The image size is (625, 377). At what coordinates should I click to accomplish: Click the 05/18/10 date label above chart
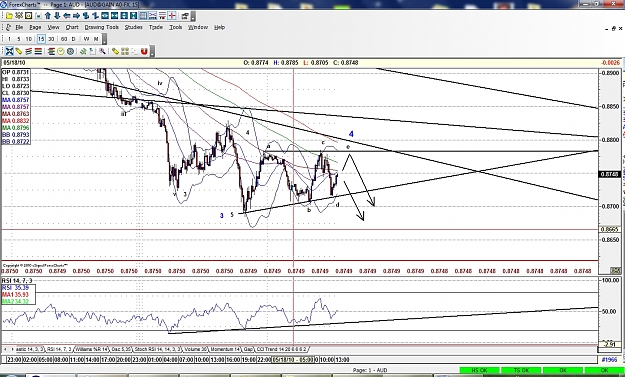pos(14,63)
